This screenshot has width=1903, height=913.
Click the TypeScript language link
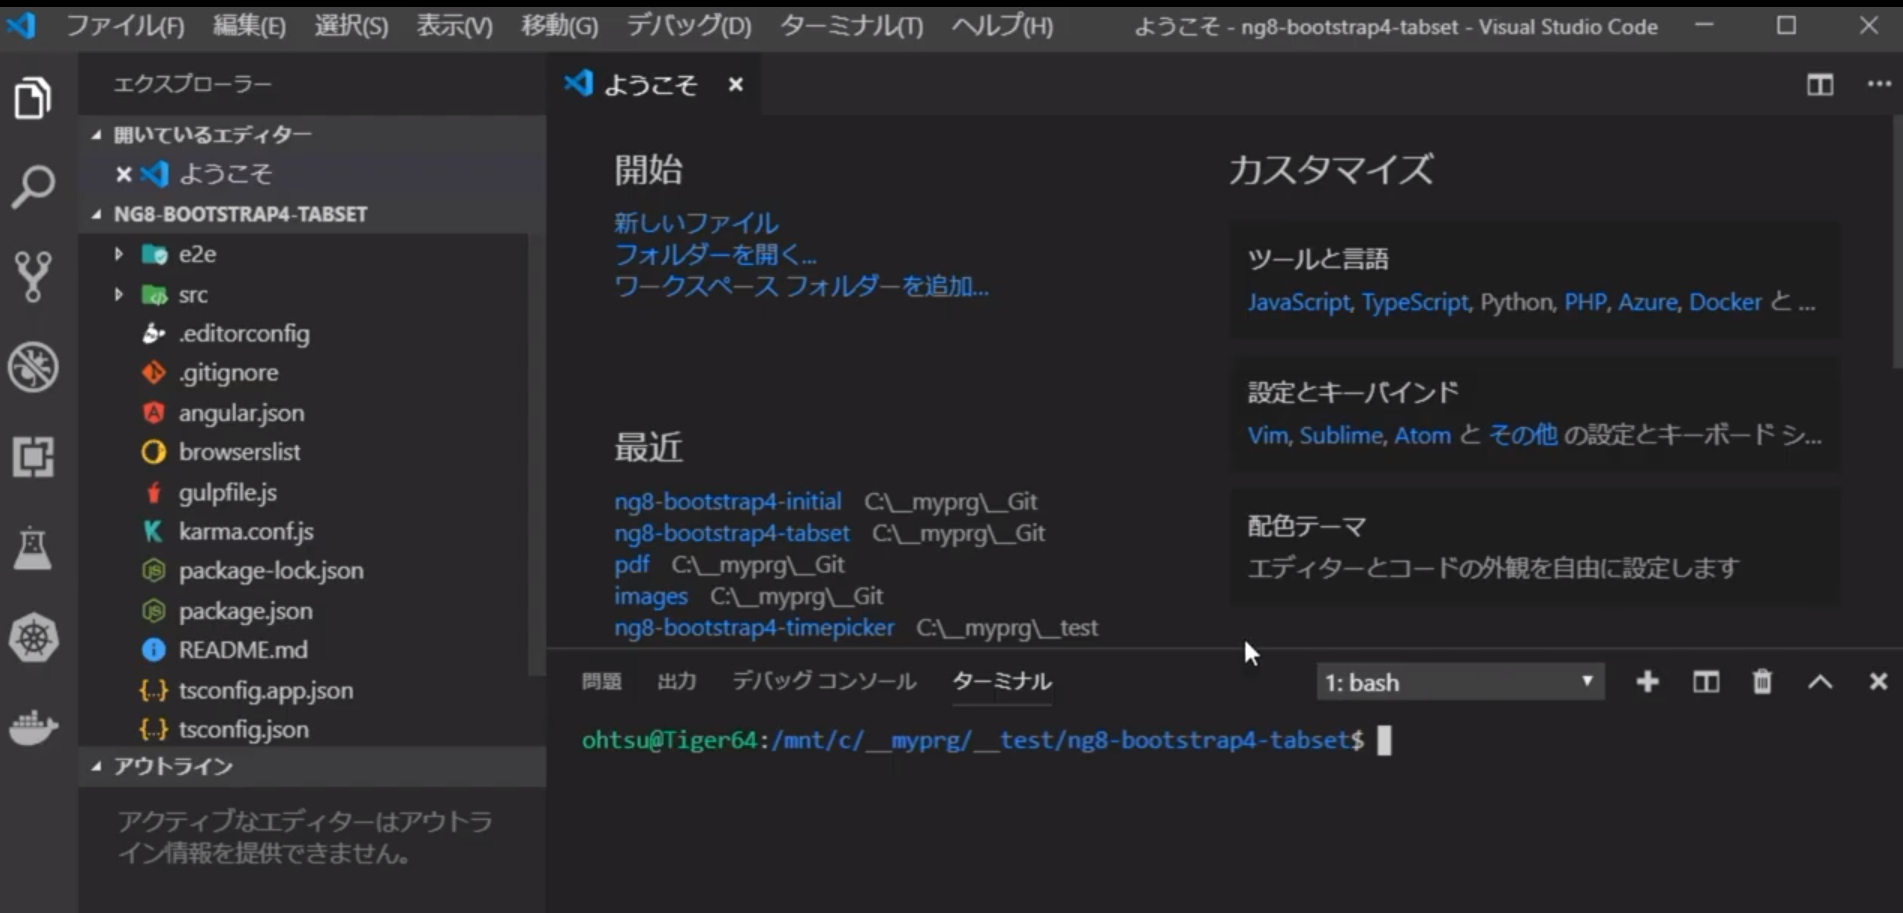pos(1415,302)
